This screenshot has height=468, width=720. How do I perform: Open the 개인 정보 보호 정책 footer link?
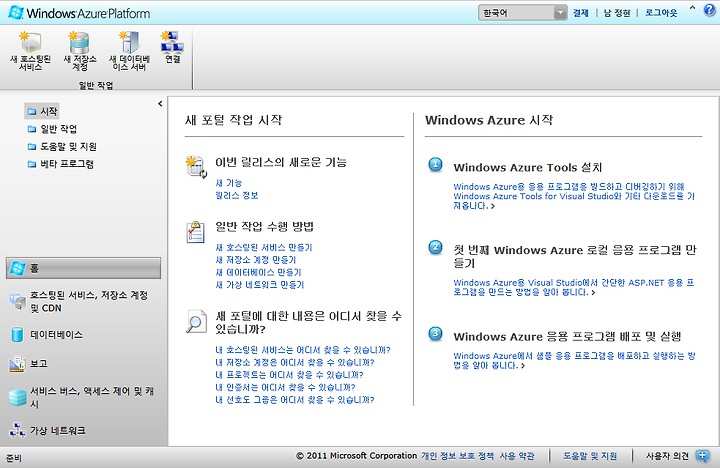pos(458,456)
